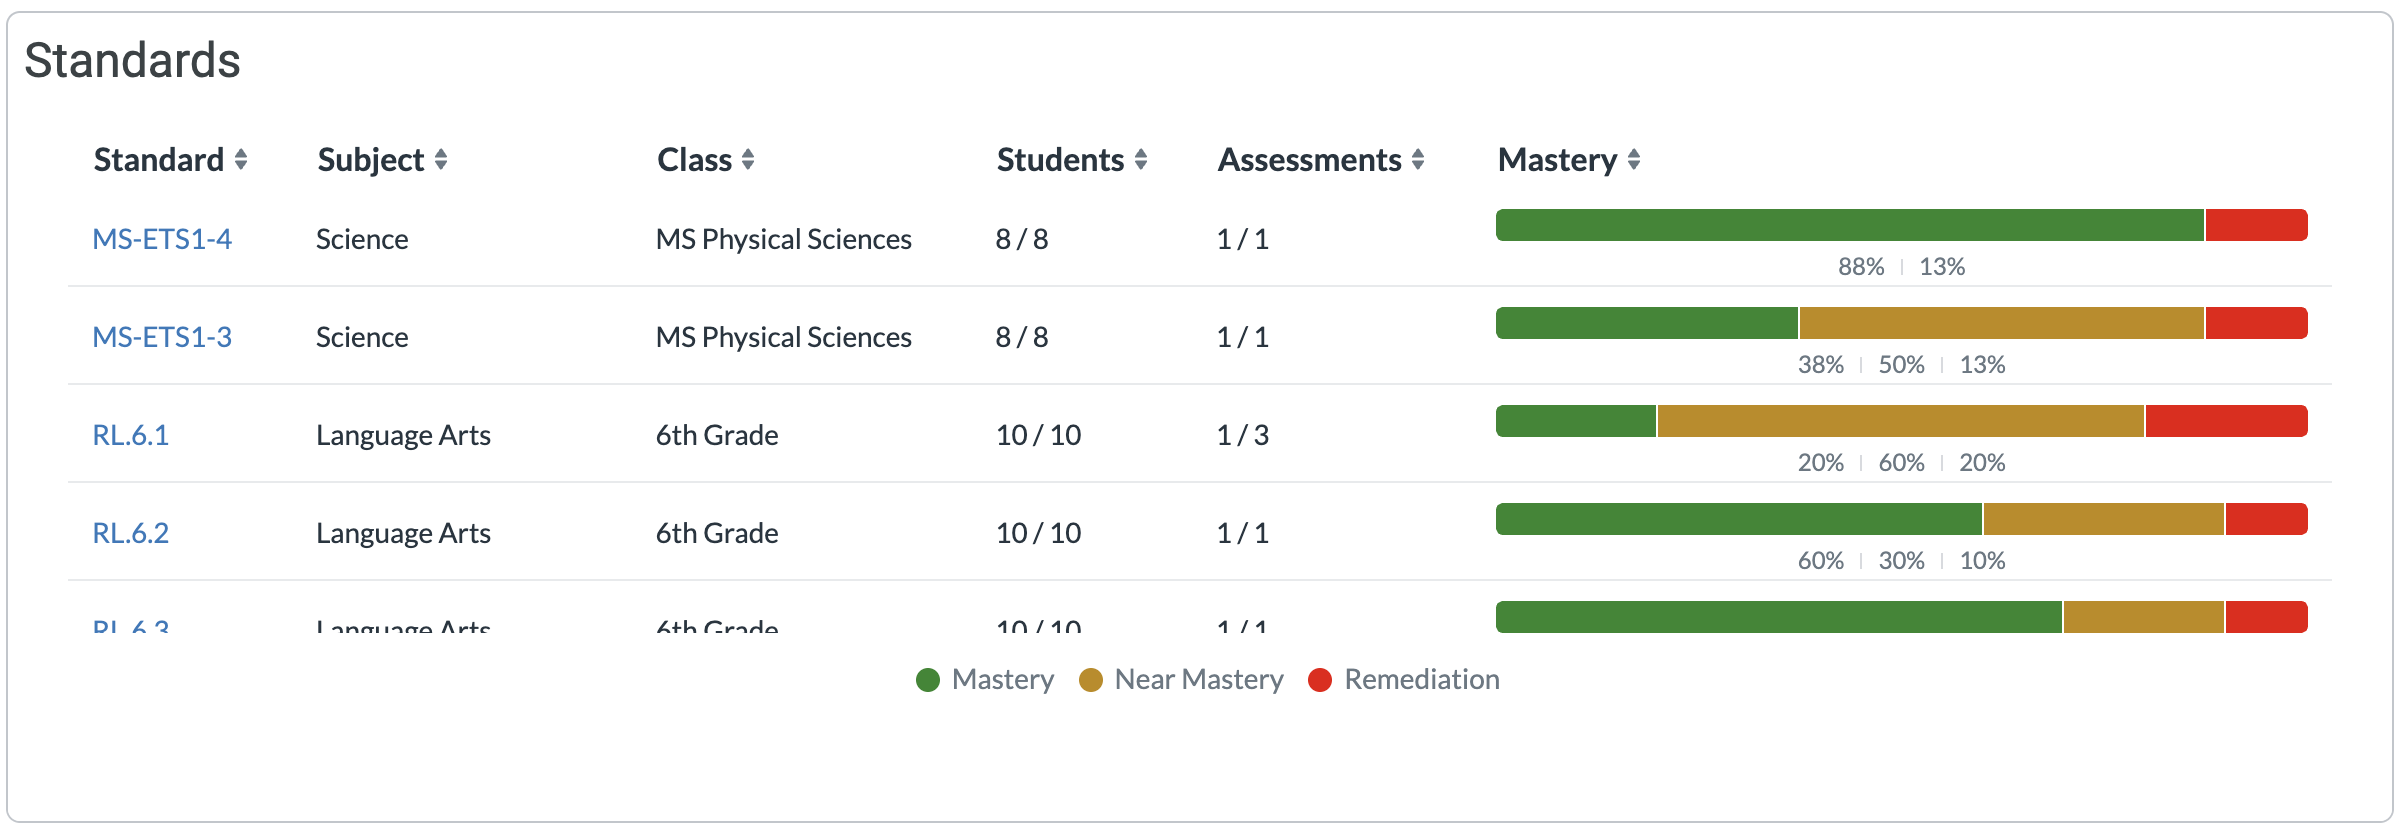Click the Standard column header text
The image size is (2400, 832).
[159, 160]
